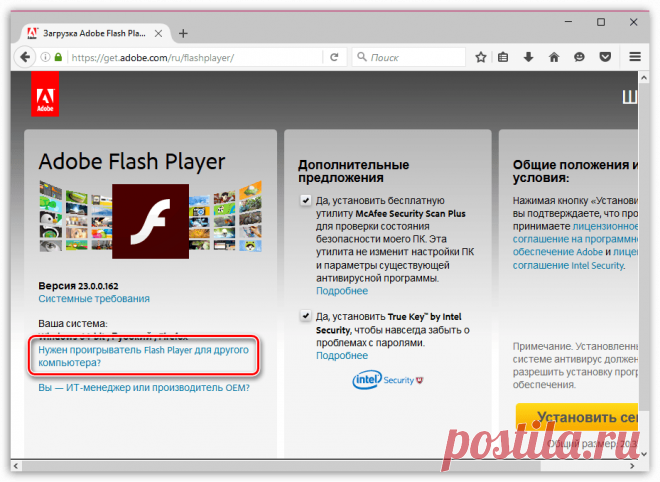
Task: Open a new tab with plus button
Action: tap(183, 33)
